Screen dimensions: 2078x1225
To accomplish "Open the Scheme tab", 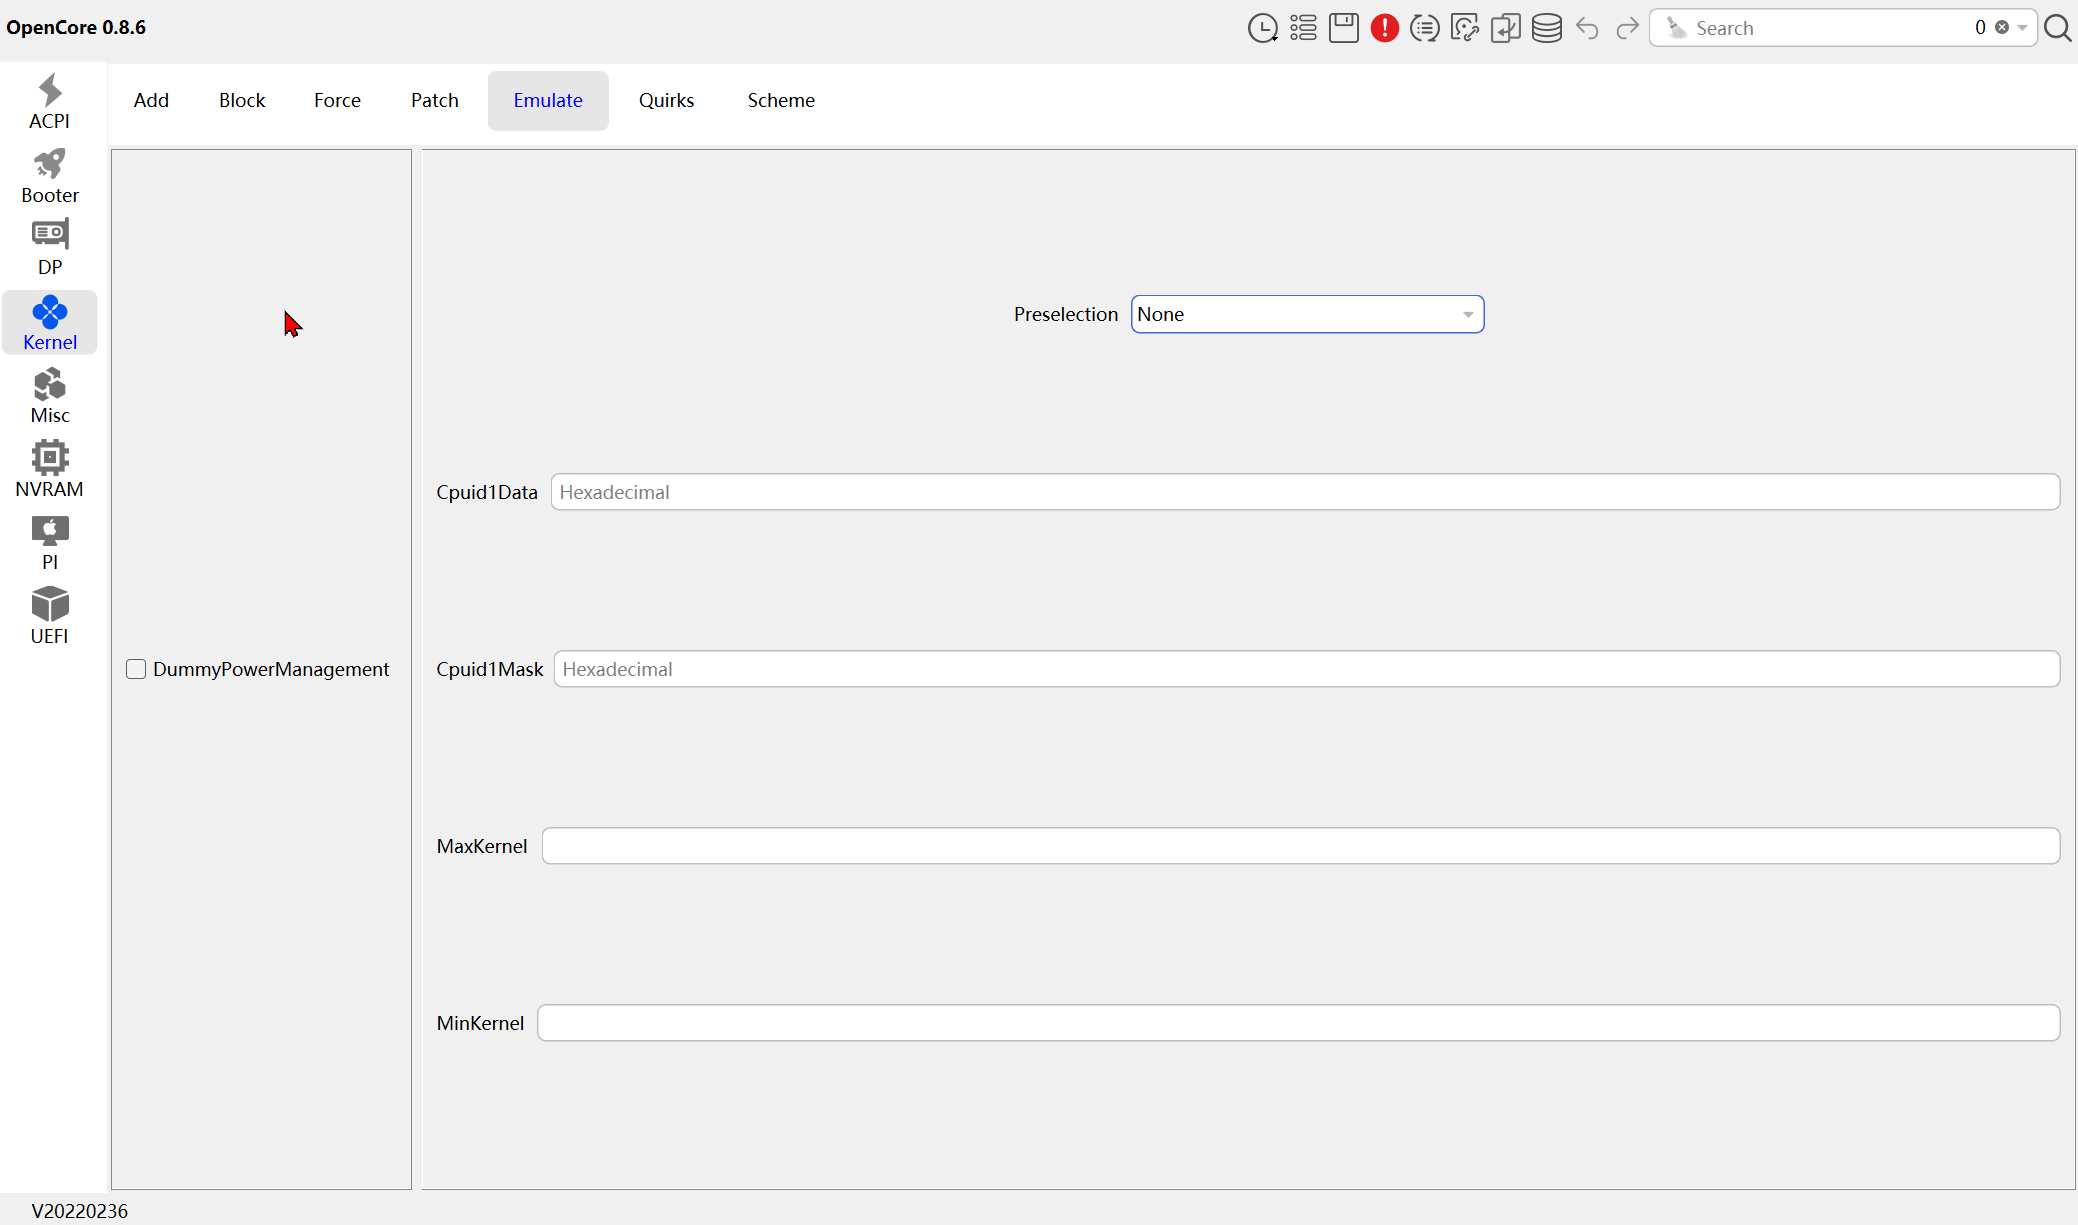I will coord(780,100).
